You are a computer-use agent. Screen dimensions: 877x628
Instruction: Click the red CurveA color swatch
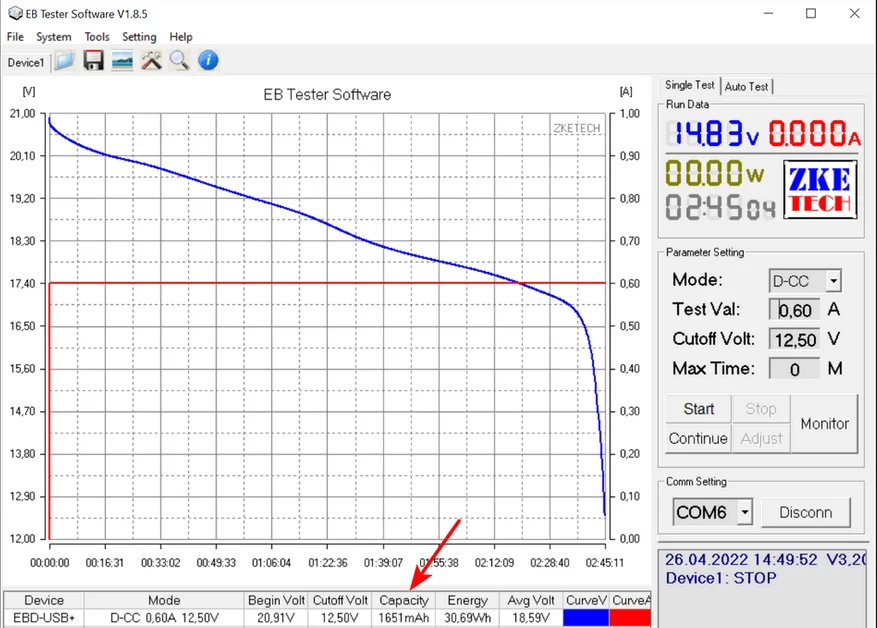click(630, 618)
